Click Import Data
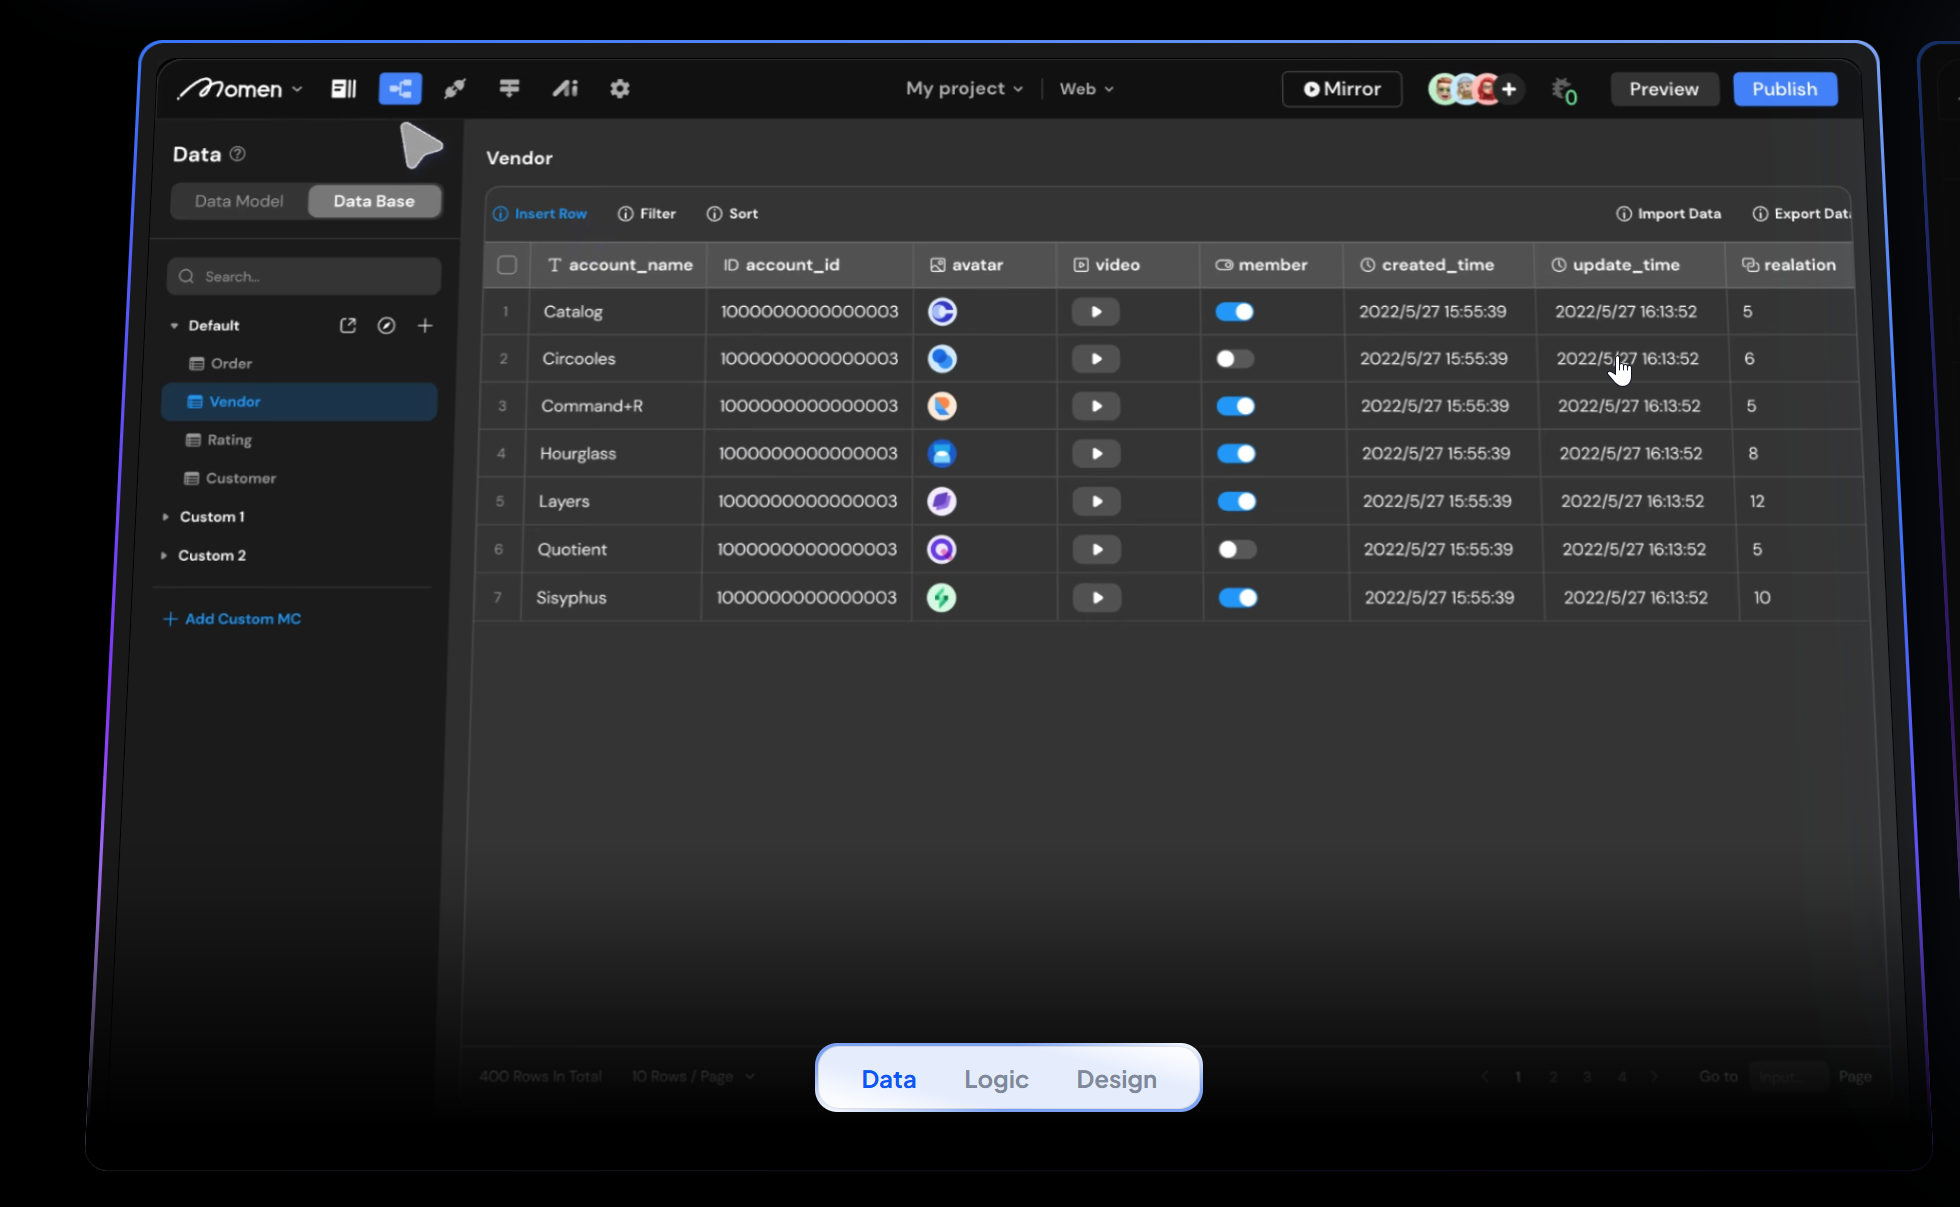The width and height of the screenshot is (1960, 1207). coord(1668,214)
